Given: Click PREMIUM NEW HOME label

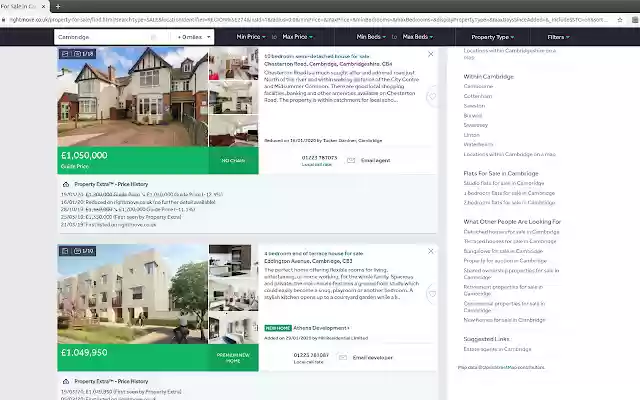Looking at the screenshot, I should point(233,358).
